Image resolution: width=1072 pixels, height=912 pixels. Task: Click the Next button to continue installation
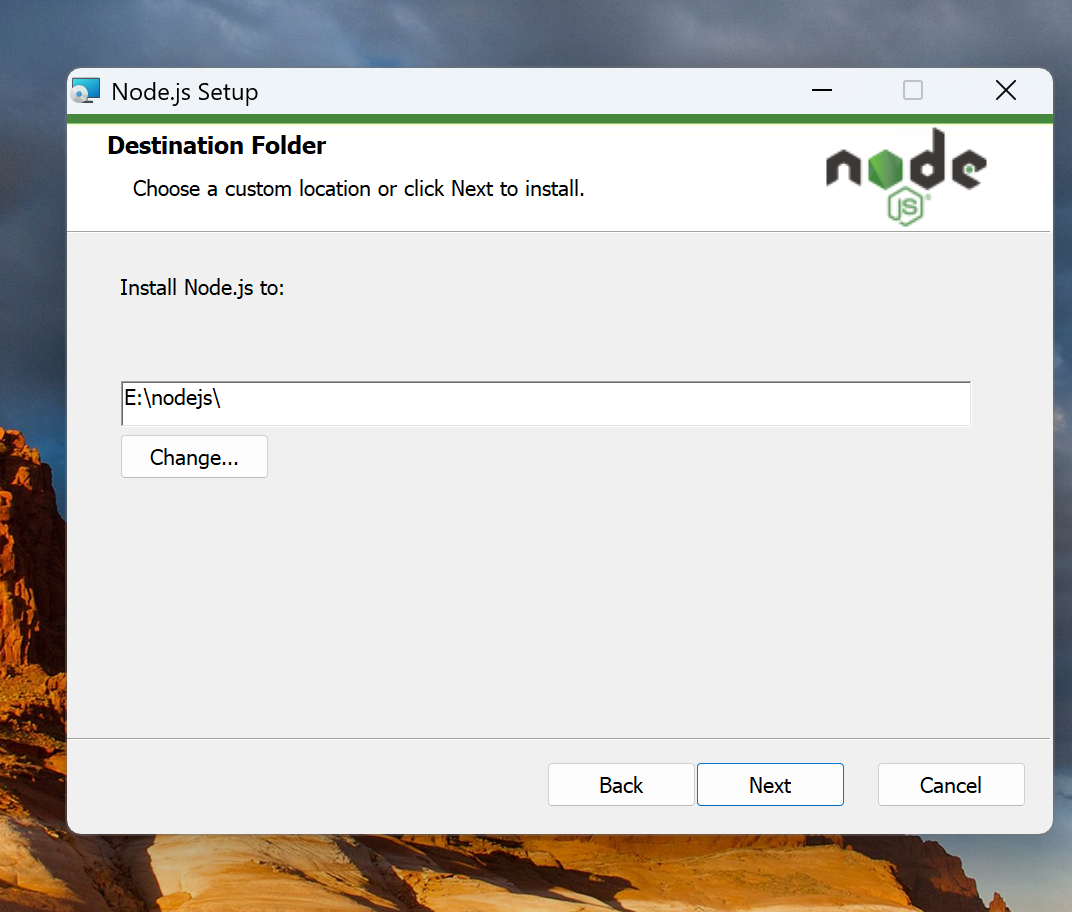pos(770,784)
